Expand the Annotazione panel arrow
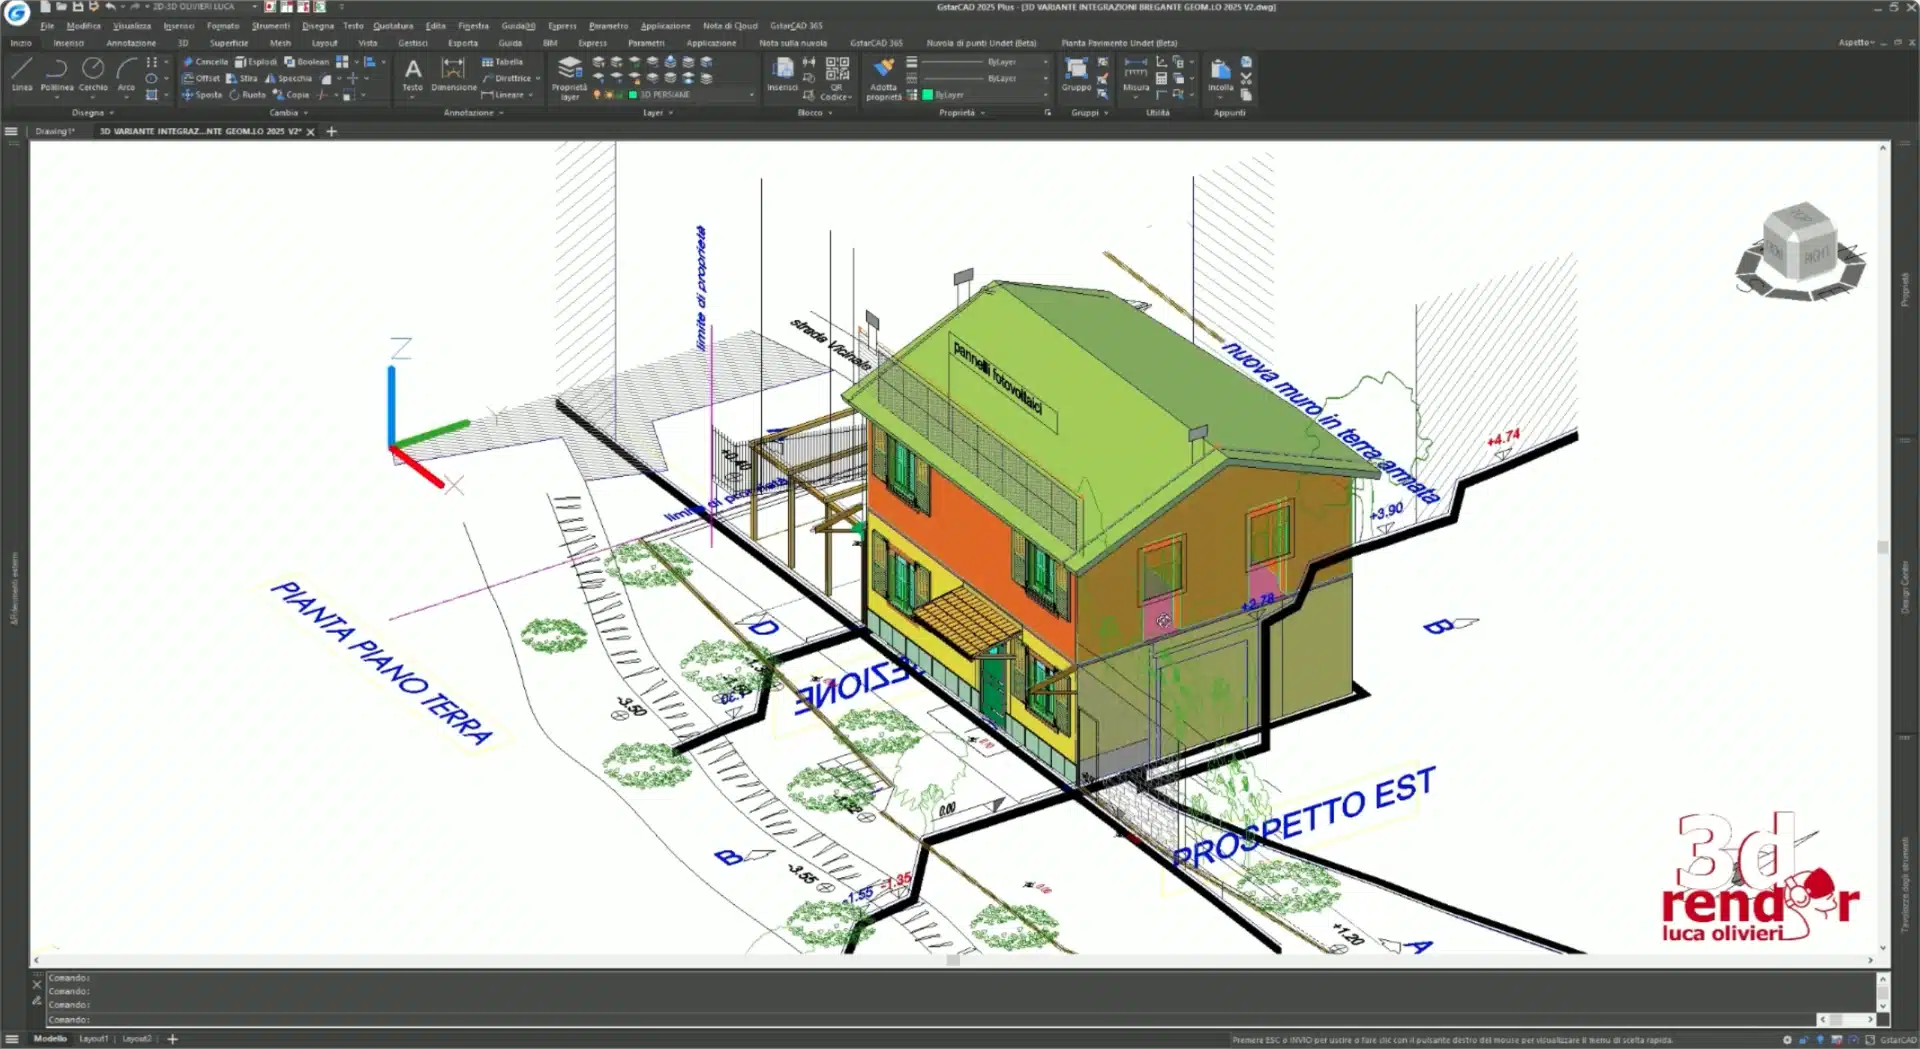Image resolution: width=1920 pixels, height=1049 pixels. (501, 113)
